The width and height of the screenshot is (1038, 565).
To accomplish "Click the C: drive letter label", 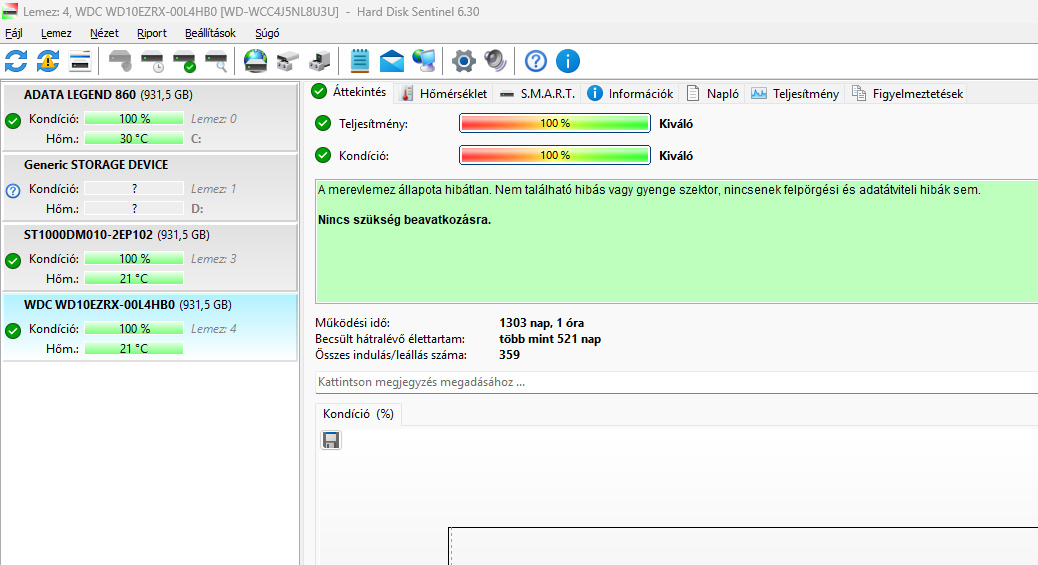I will (196, 138).
